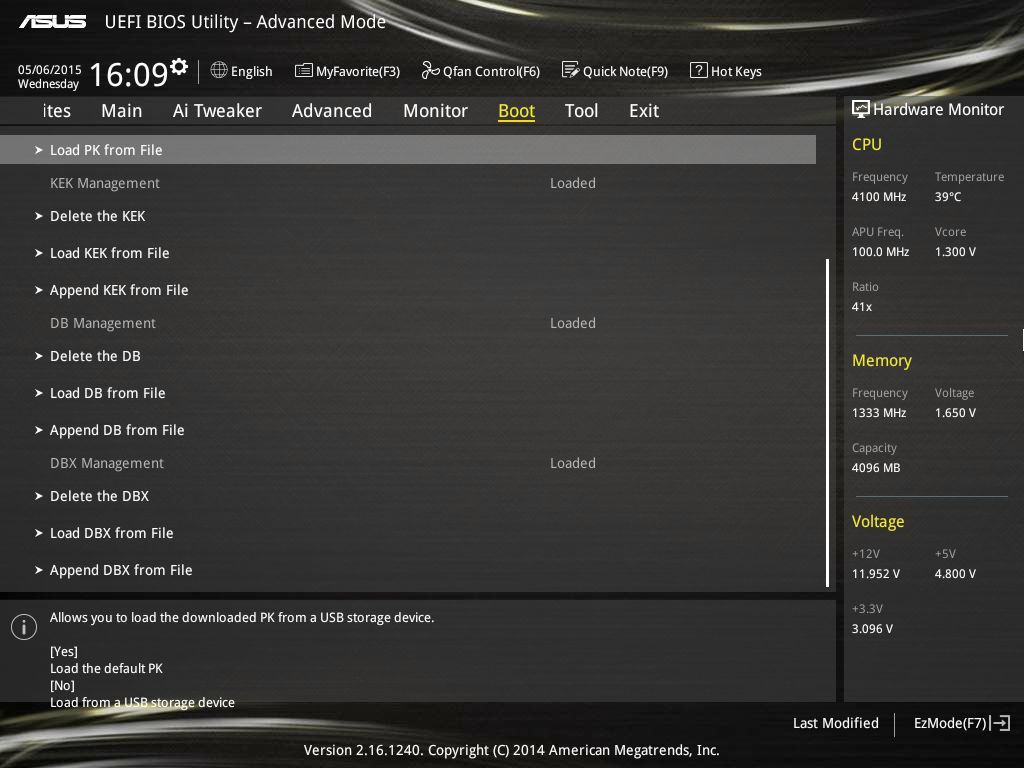Select Load PK from File row
This screenshot has width=1024, height=768.
408,150
